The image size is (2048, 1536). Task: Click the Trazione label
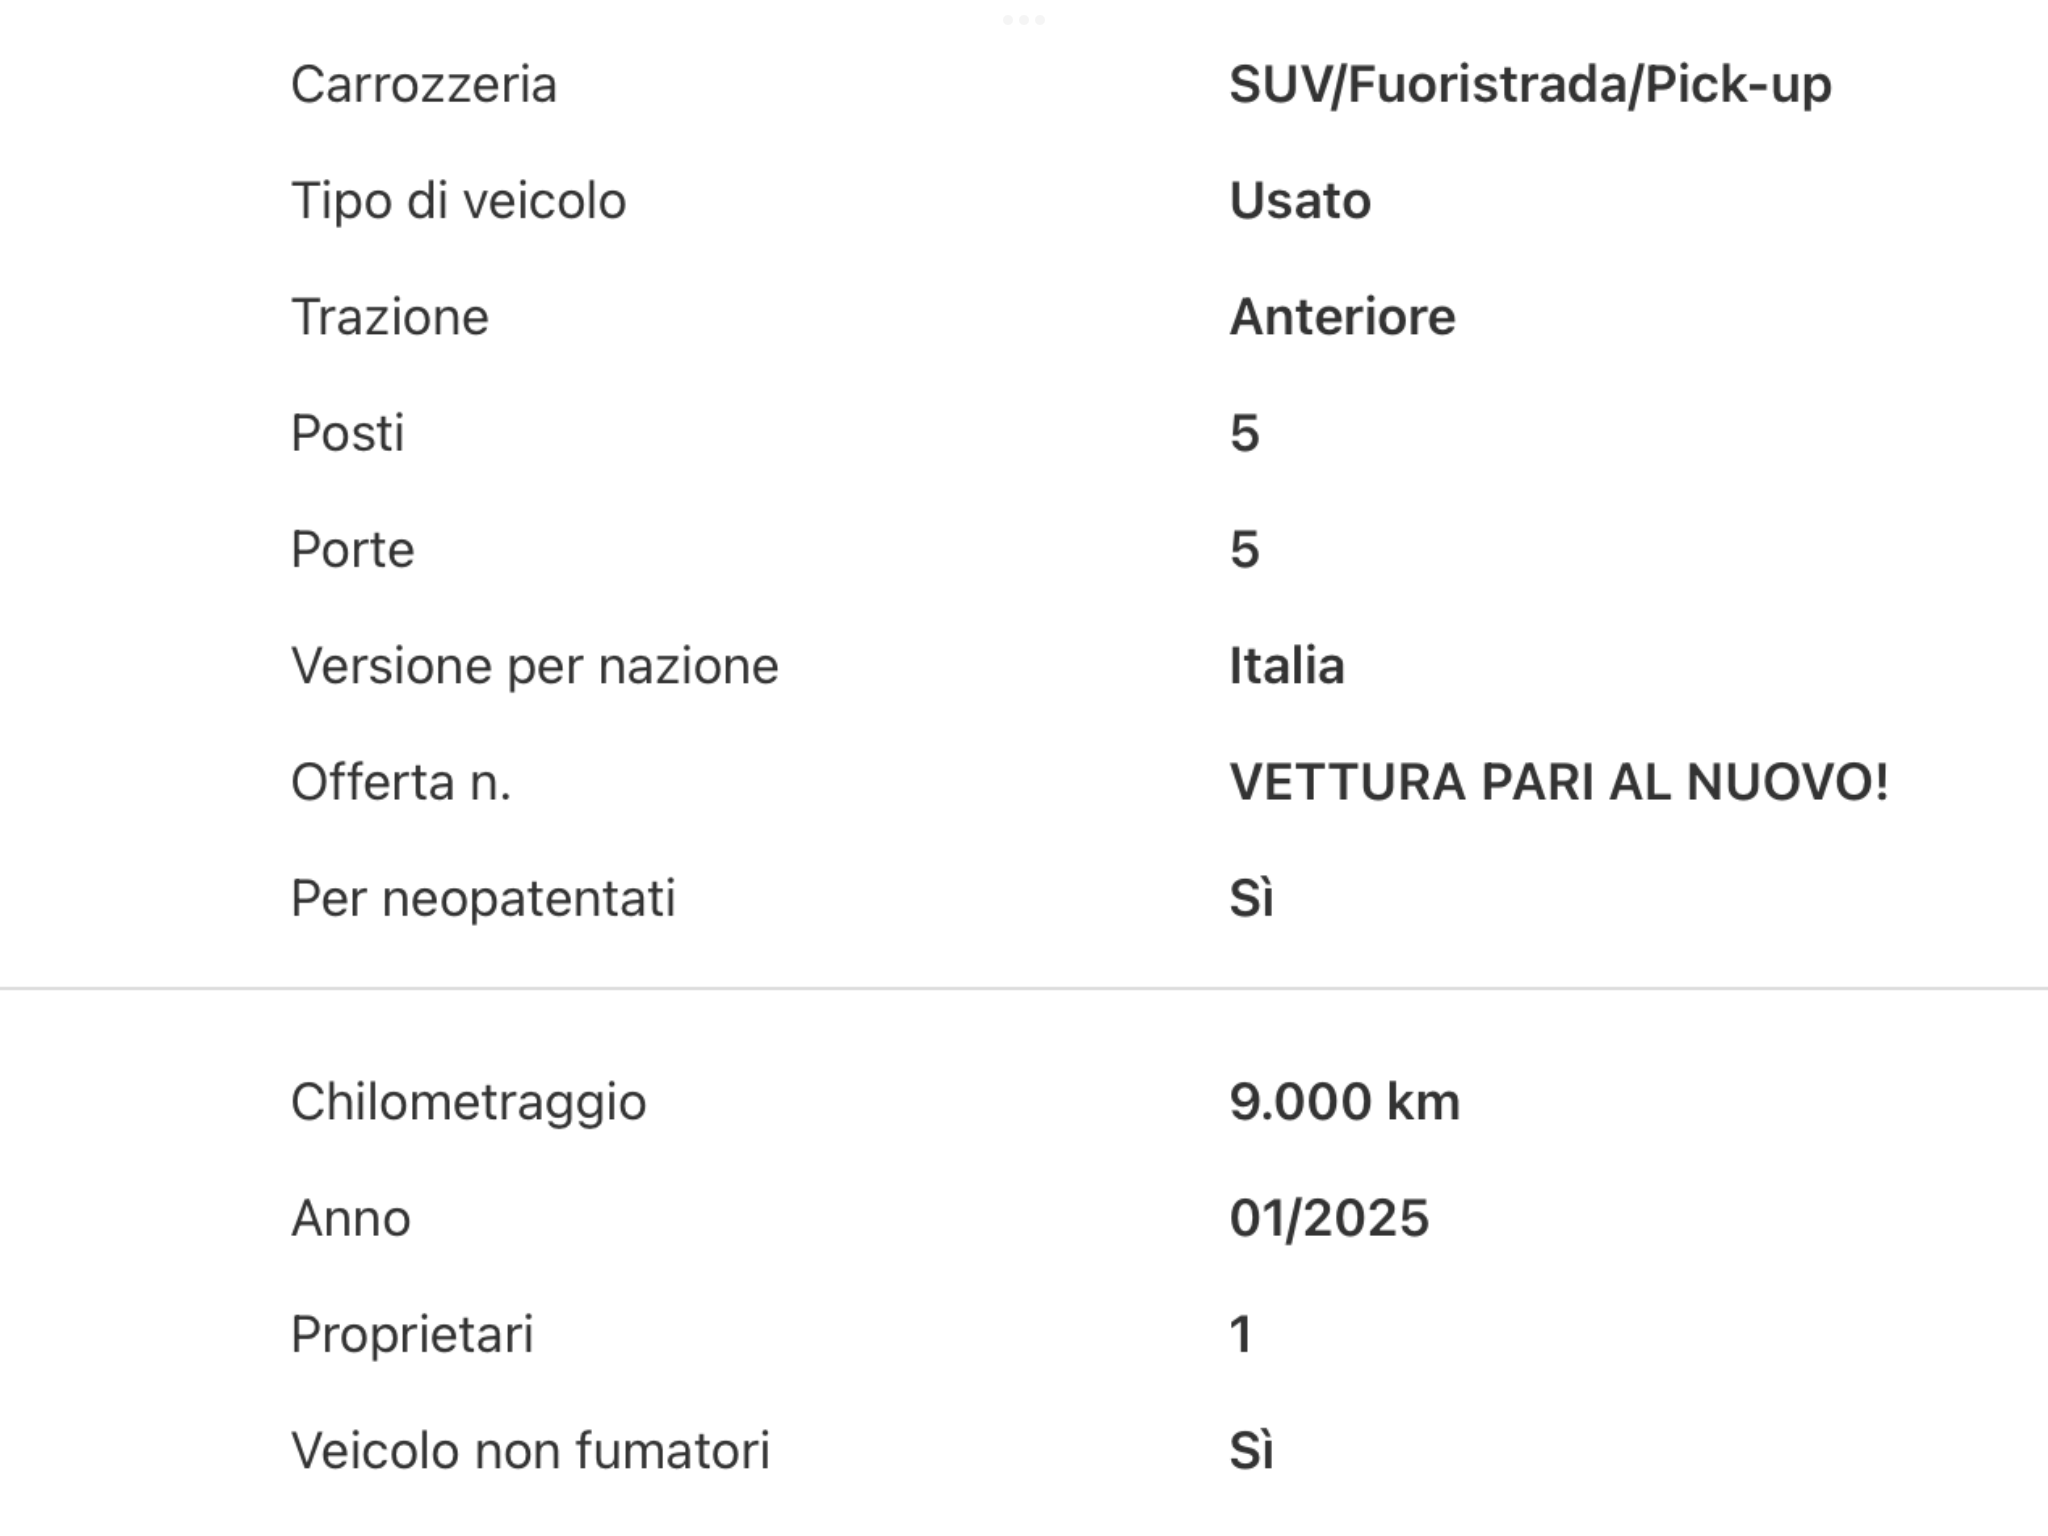[389, 317]
